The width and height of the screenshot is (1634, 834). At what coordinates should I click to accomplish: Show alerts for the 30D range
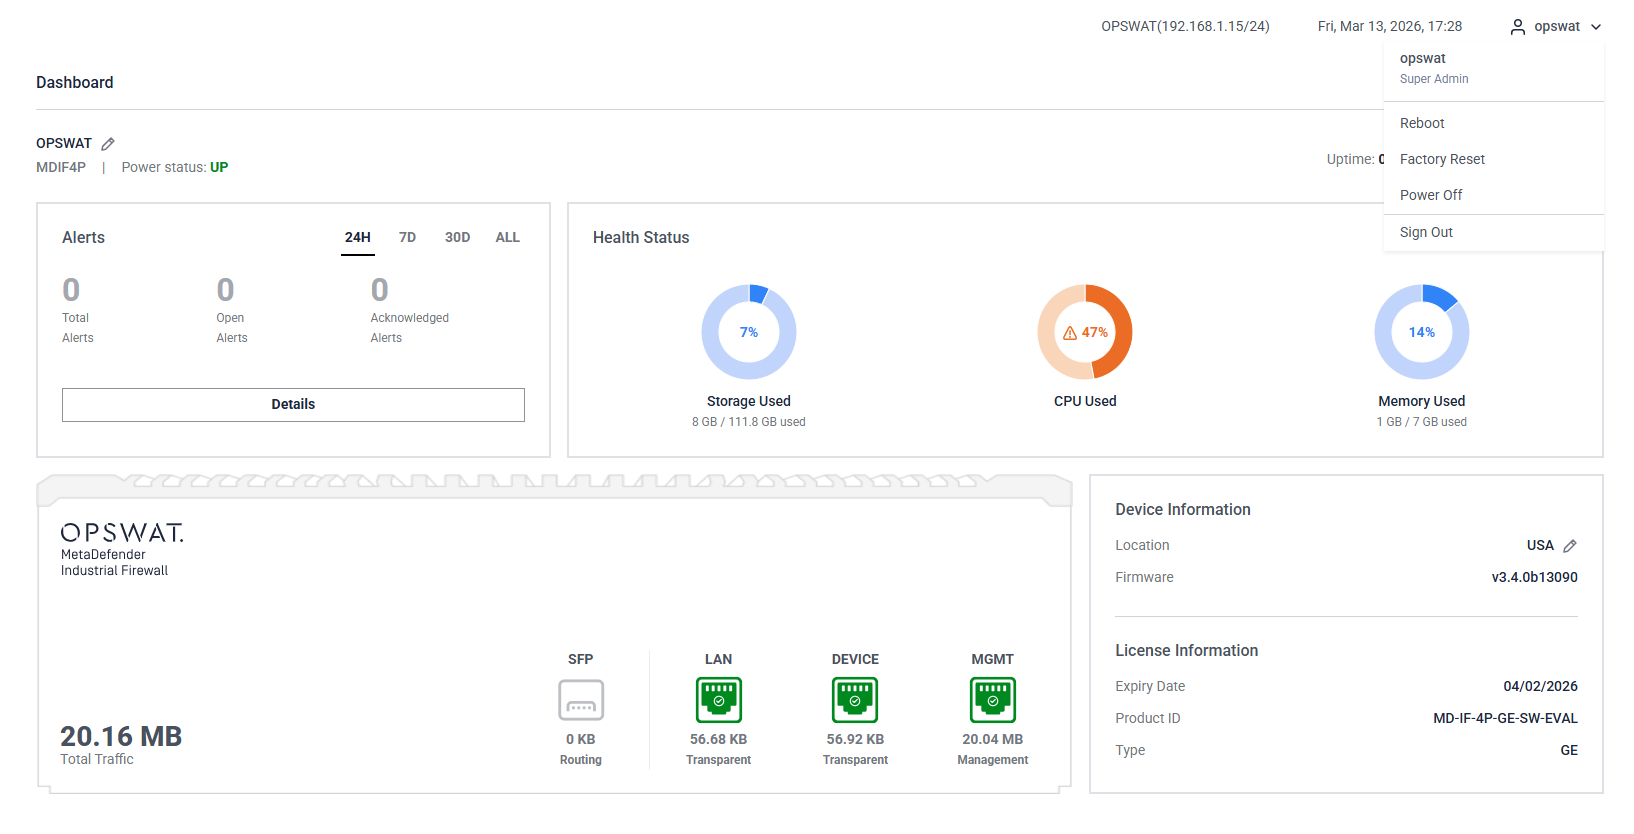pyautogui.click(x=457, y=238)
